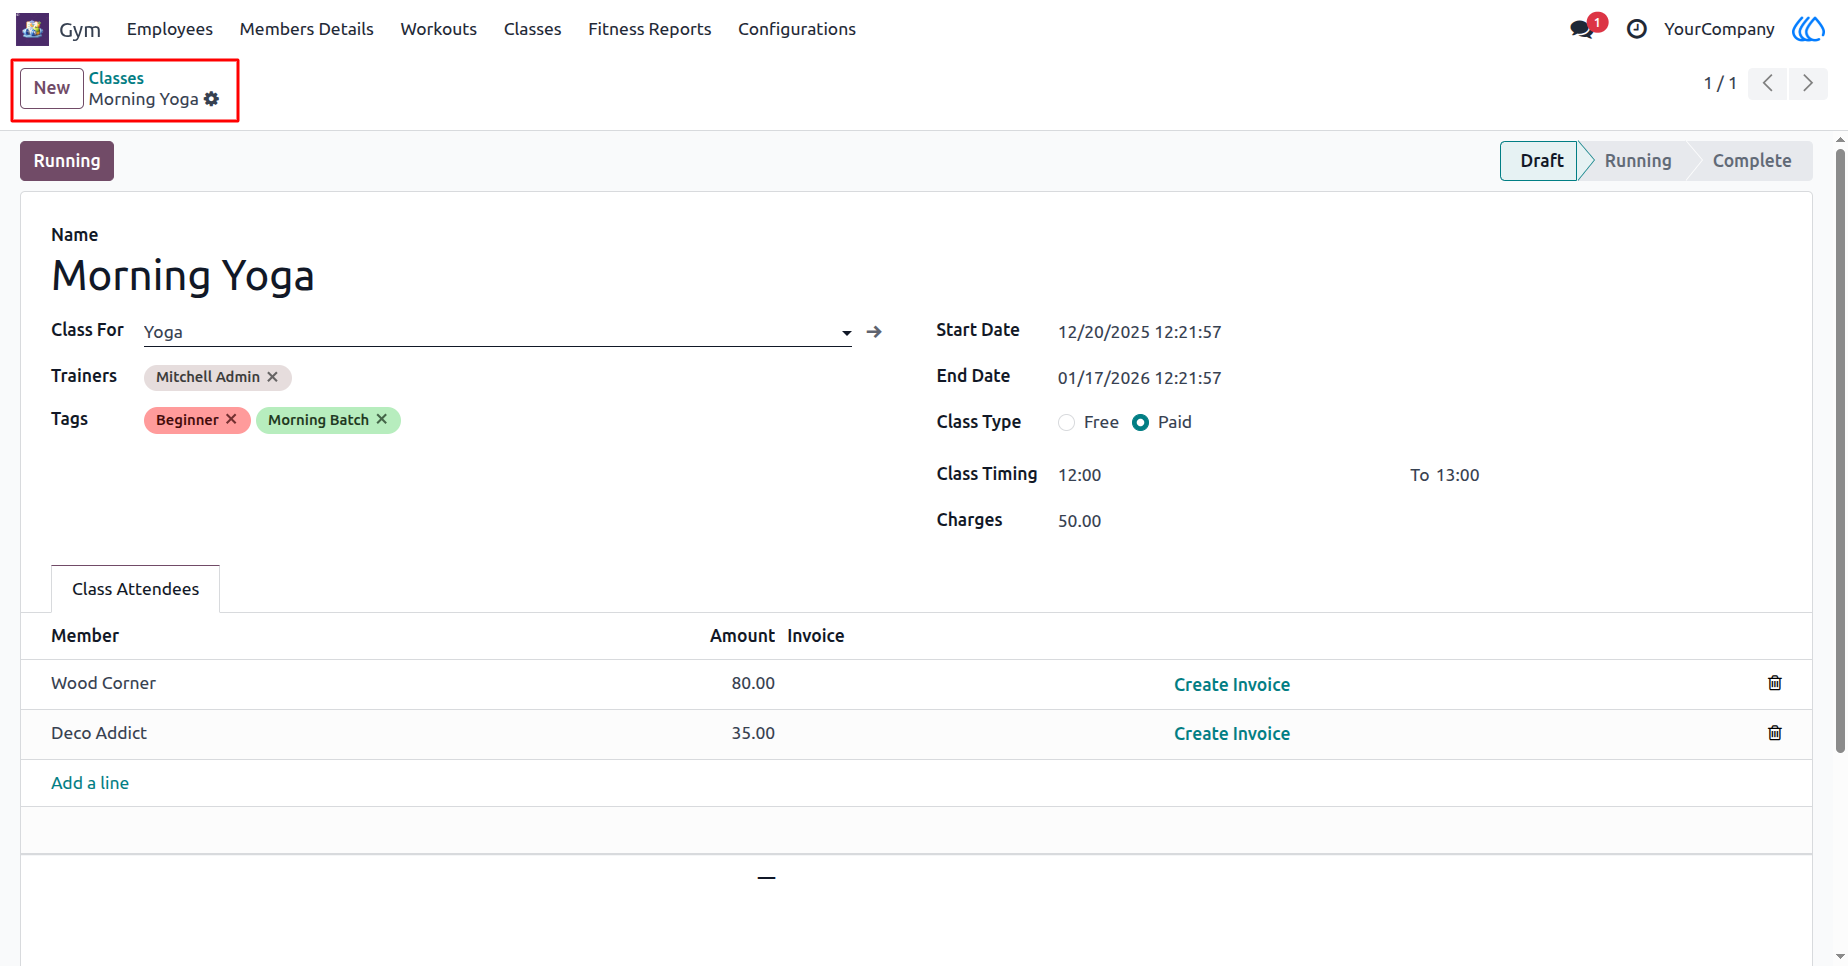Remove the Beginner tag
The height and width of the screenshot is (966, 1848).
tap(231, 420)
